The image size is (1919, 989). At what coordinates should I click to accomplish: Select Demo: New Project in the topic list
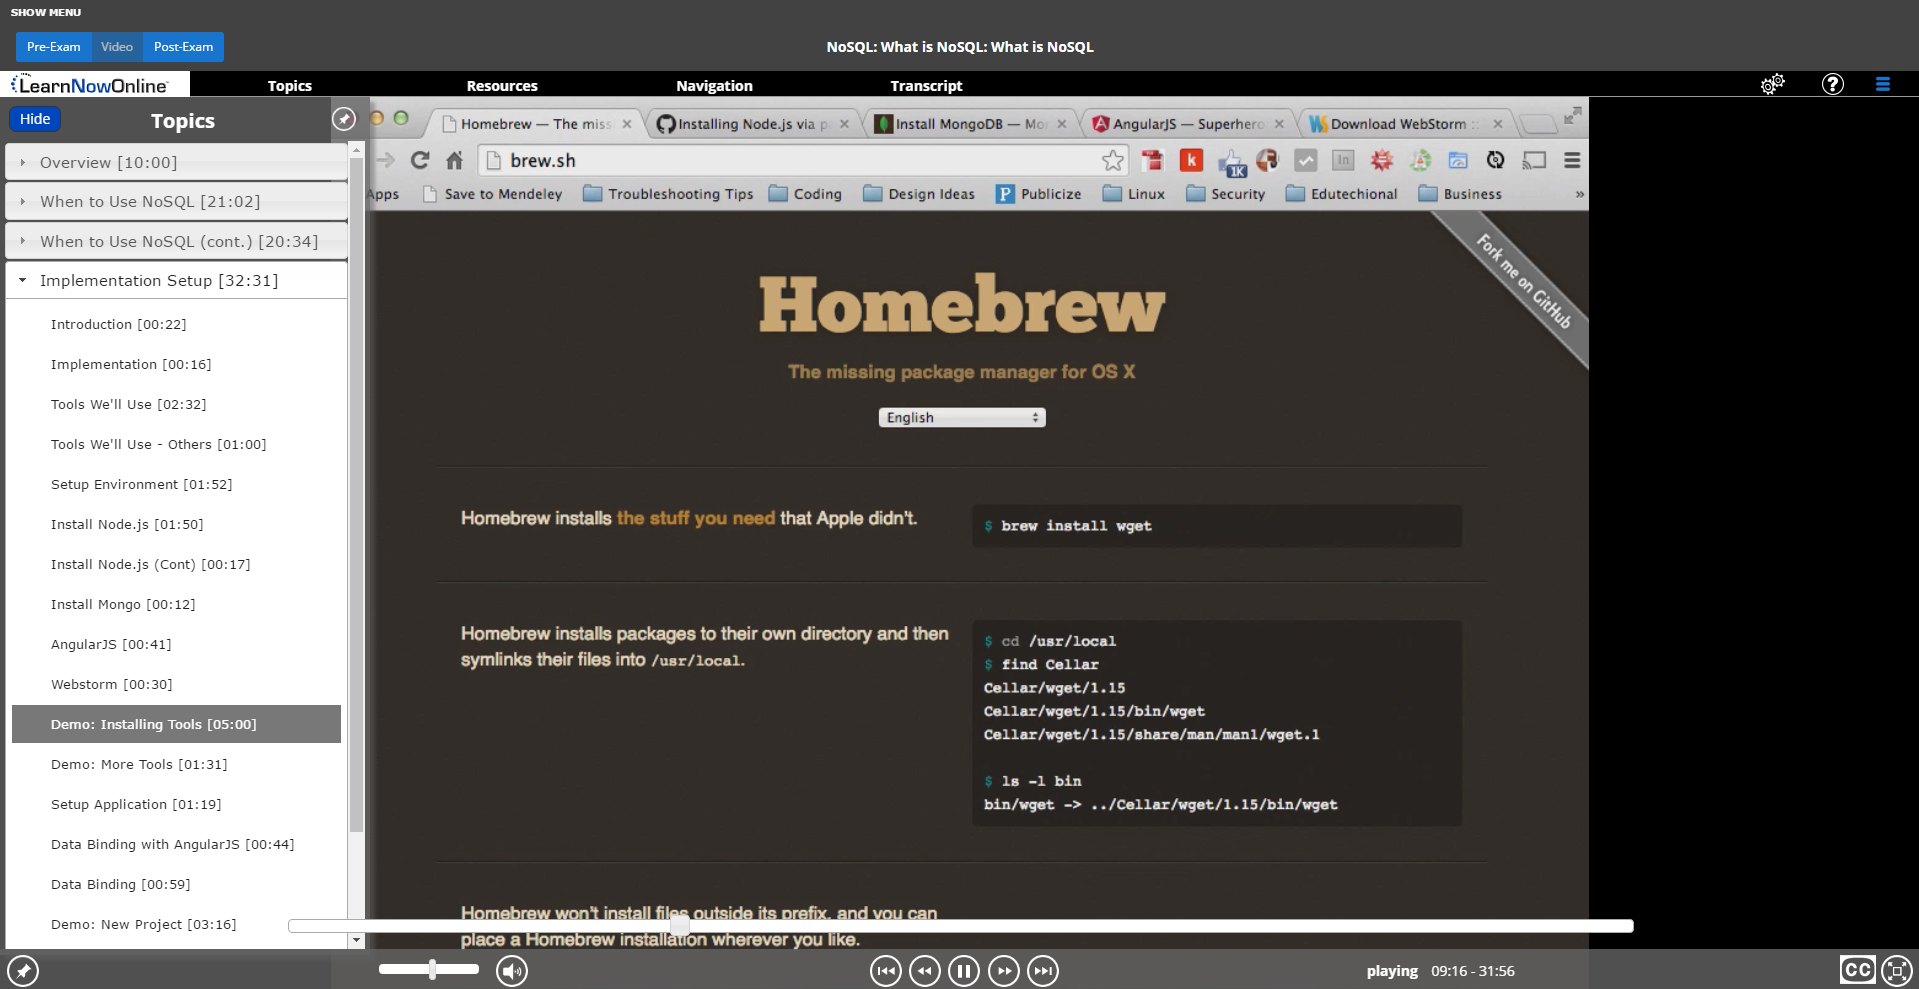142,924
